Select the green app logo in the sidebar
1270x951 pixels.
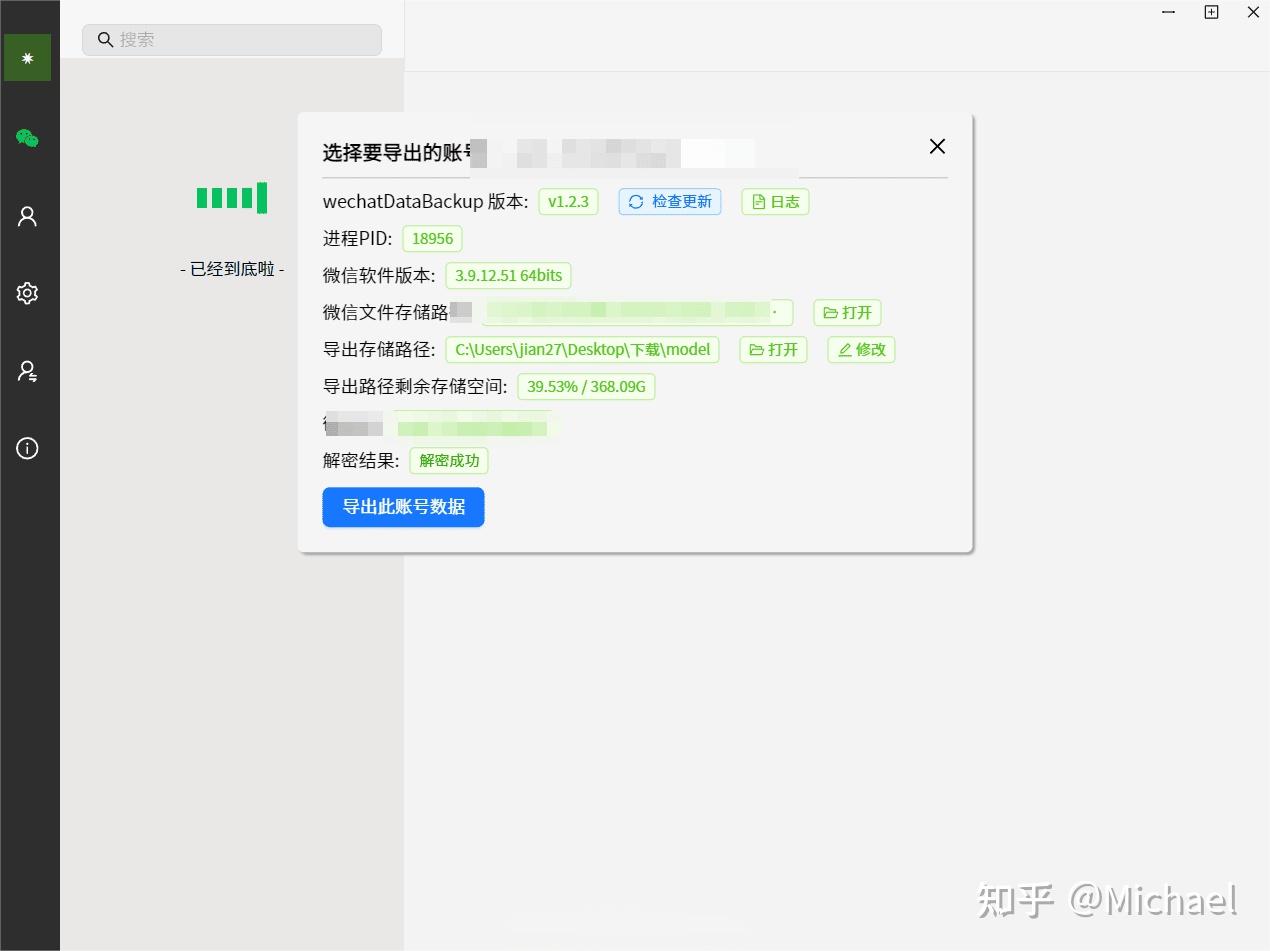tap(29, 57)
